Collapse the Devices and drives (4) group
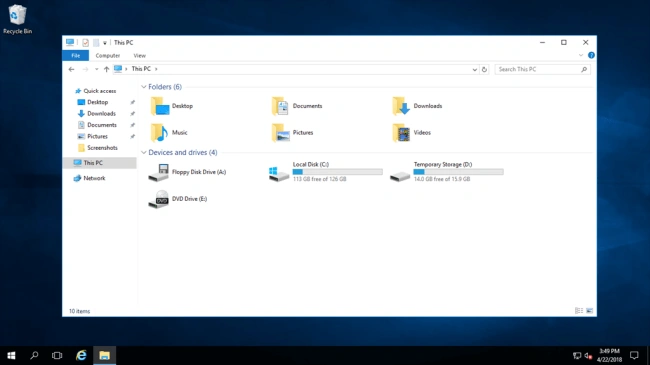The height and width of the screenshot is (365, 650). click(x=144, y=153)
